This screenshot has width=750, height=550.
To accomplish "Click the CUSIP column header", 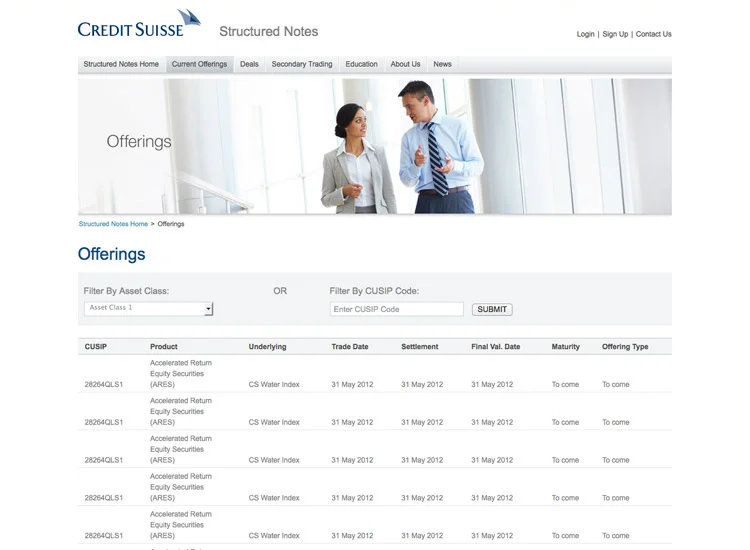I will pos(96,347).
